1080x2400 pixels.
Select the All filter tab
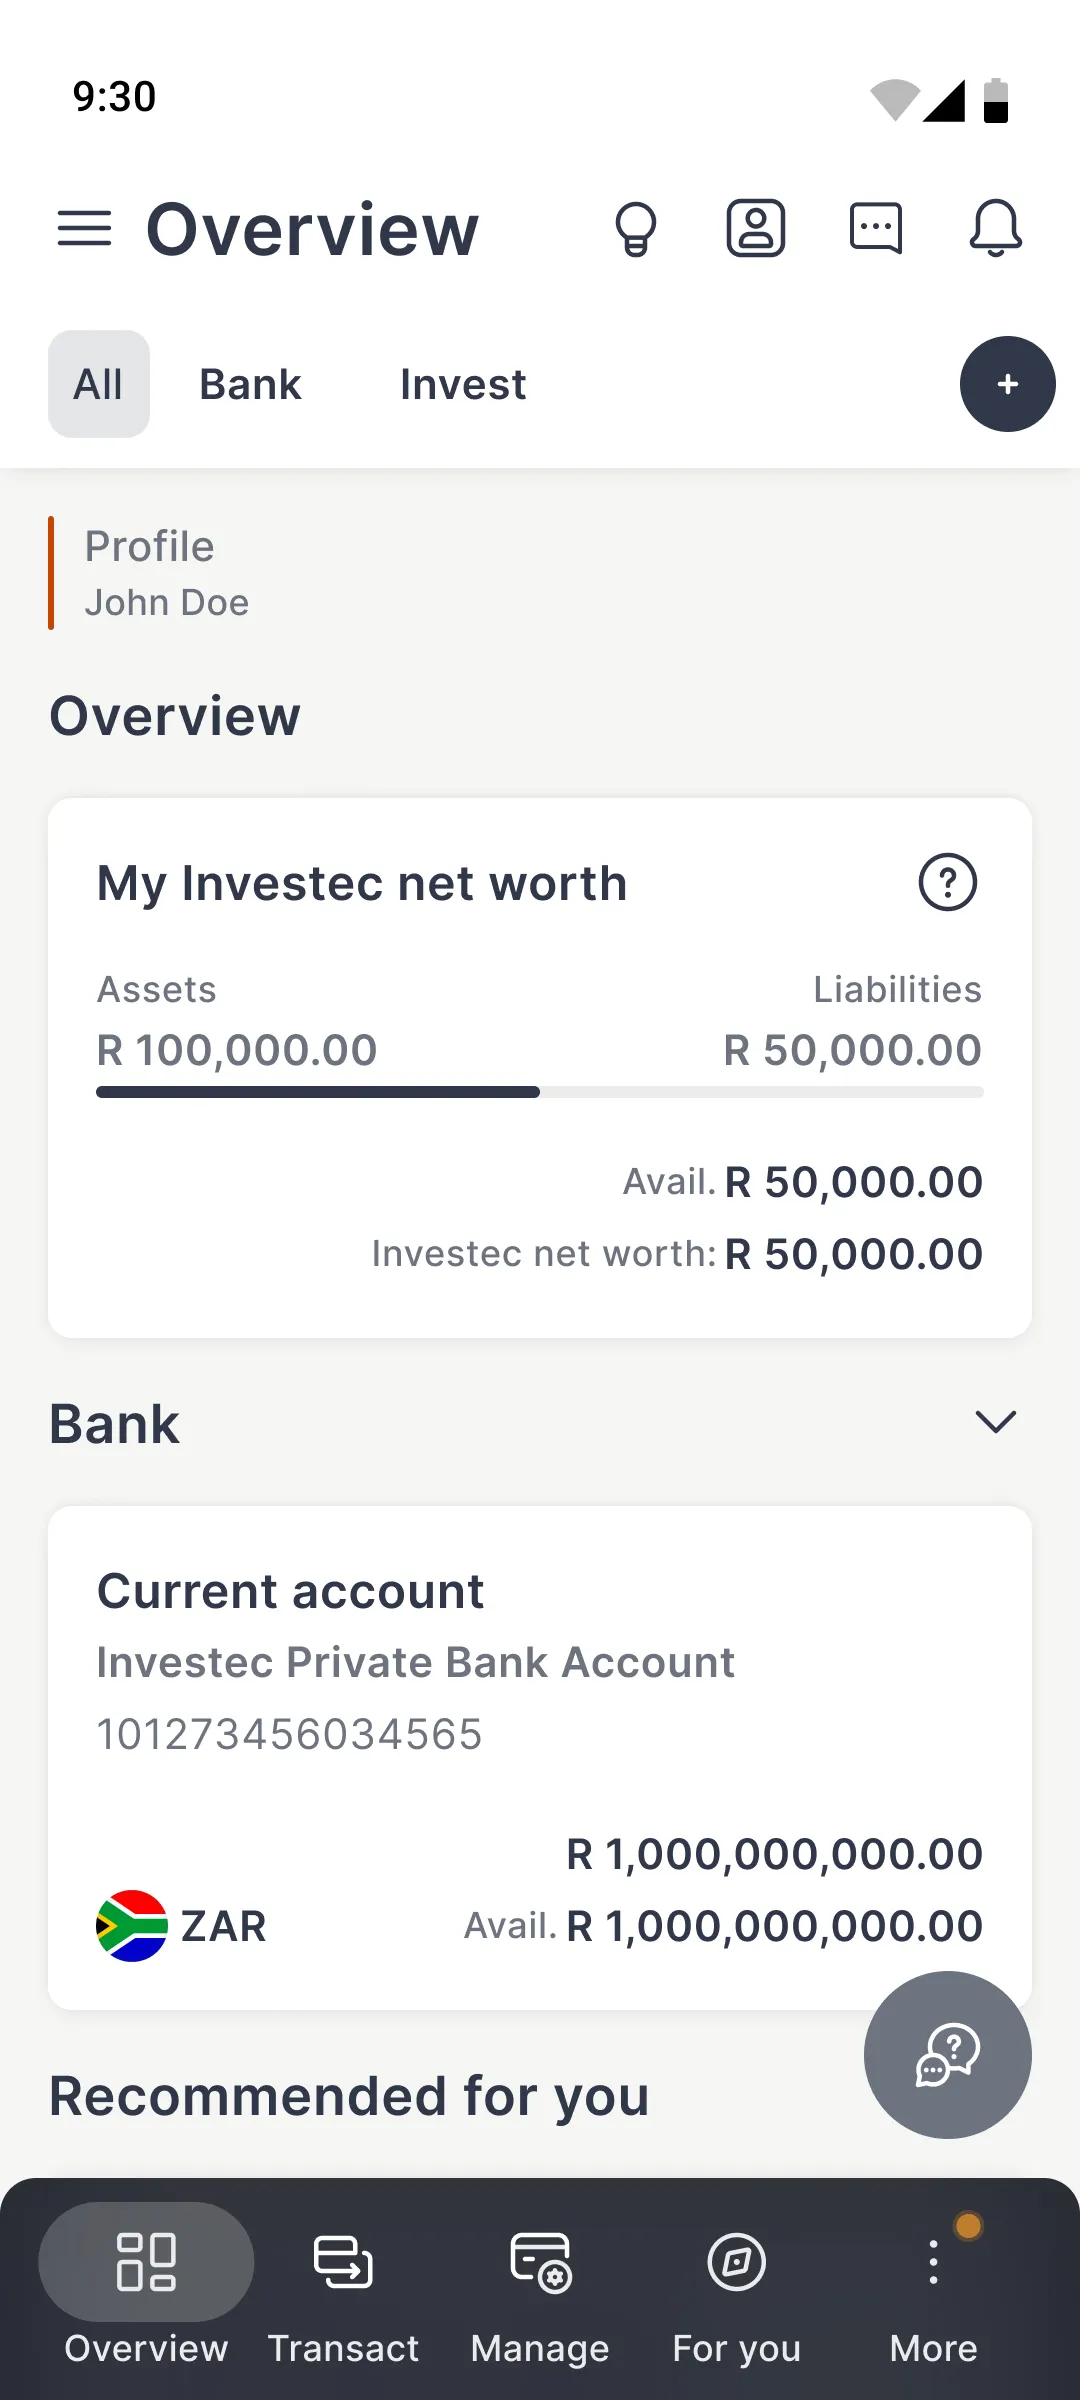tap(99, 384)
